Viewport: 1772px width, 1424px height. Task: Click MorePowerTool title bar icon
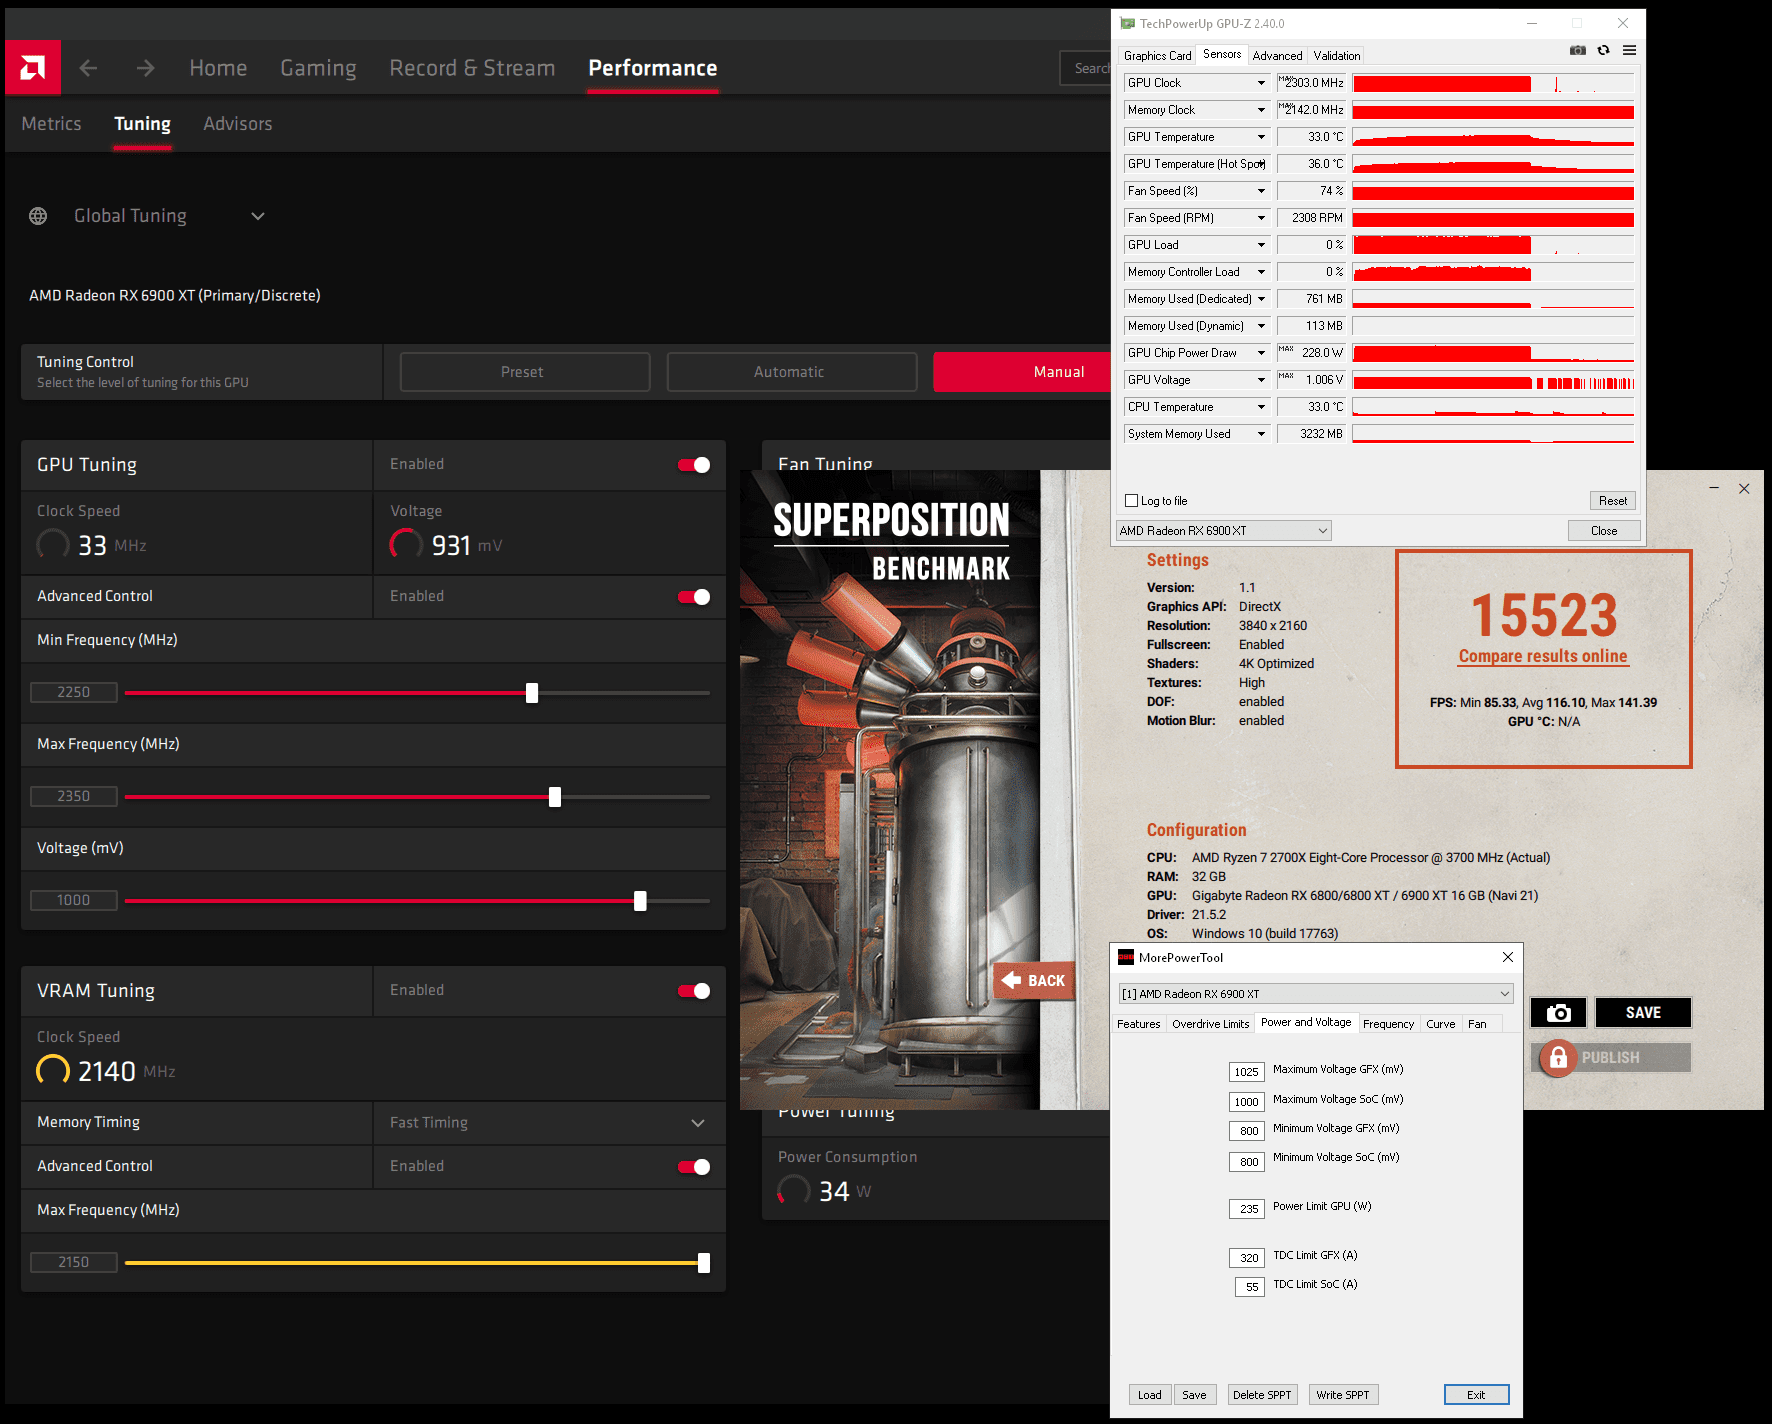pyautogui.click(x=1126, y=957)
